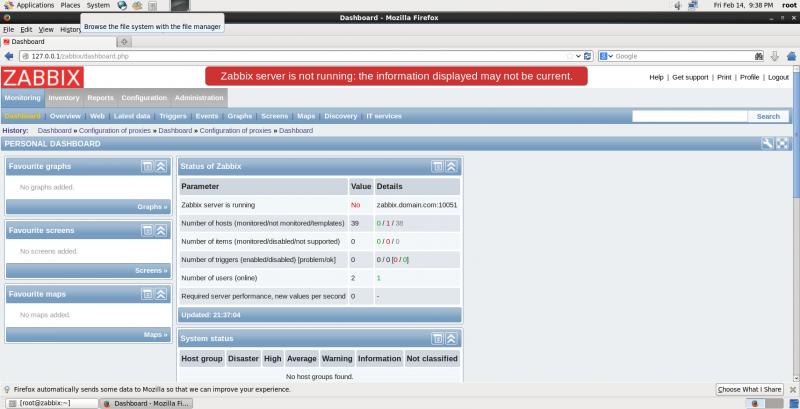Go to Latest data submenu
The height and width of the screenshot is (409, 800).
[132, 116]
